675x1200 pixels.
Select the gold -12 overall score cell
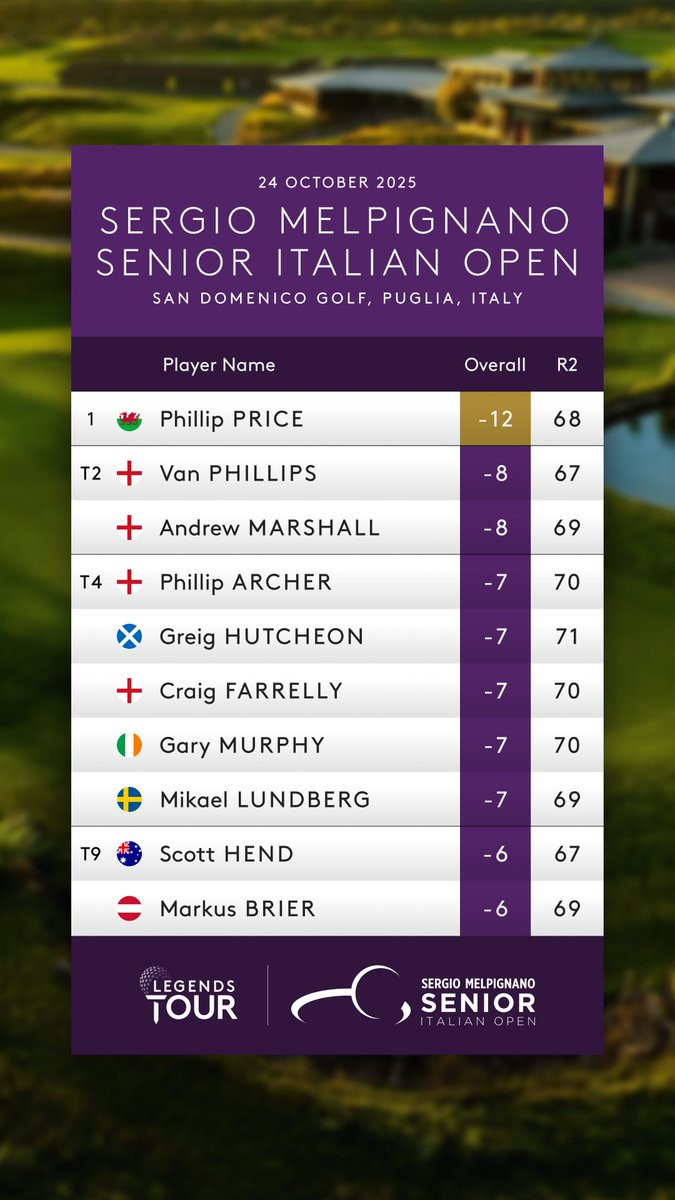click(495, 419)
